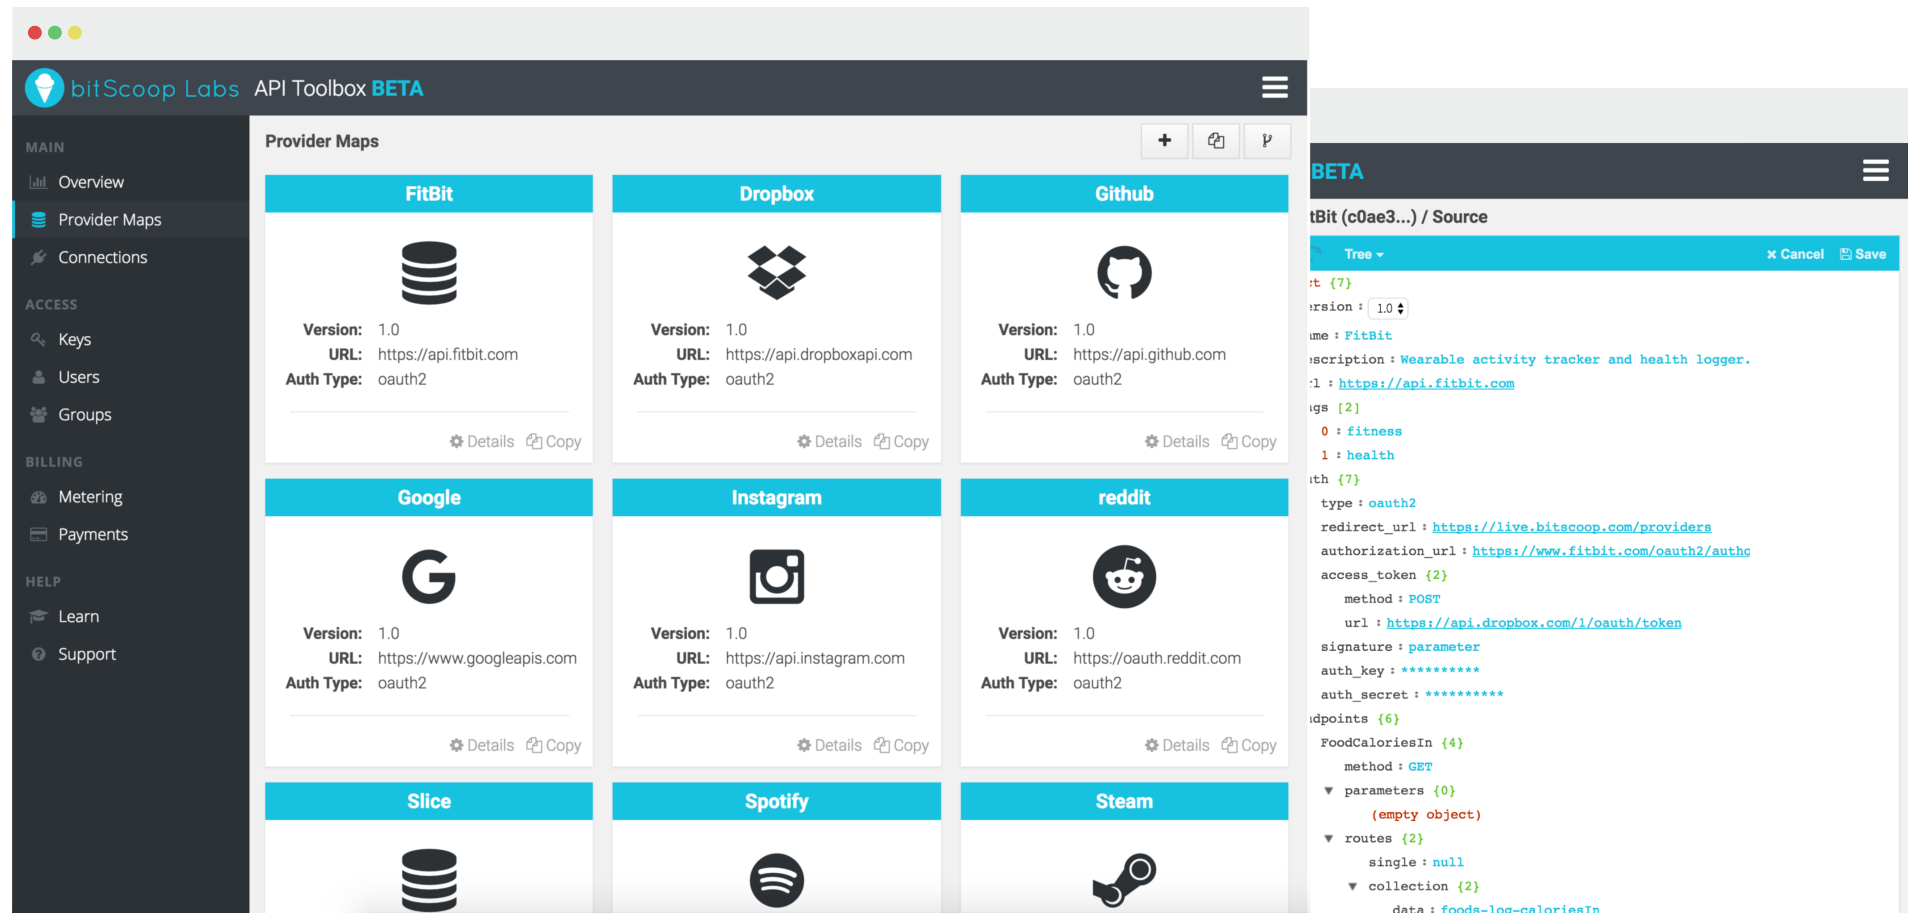
Task: Copy the Instagram provider map
Action: coord(901,745)
